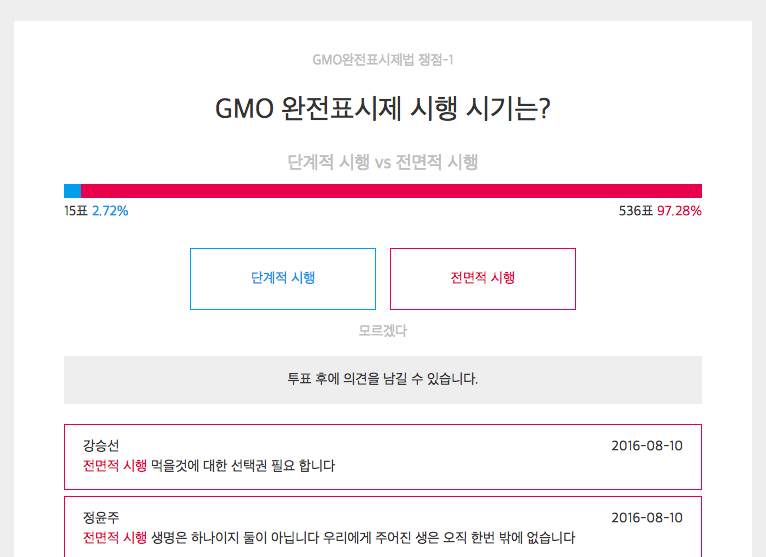Click the commenter name 정윤주
The image size is (766, 557).
tap(101, 518)
